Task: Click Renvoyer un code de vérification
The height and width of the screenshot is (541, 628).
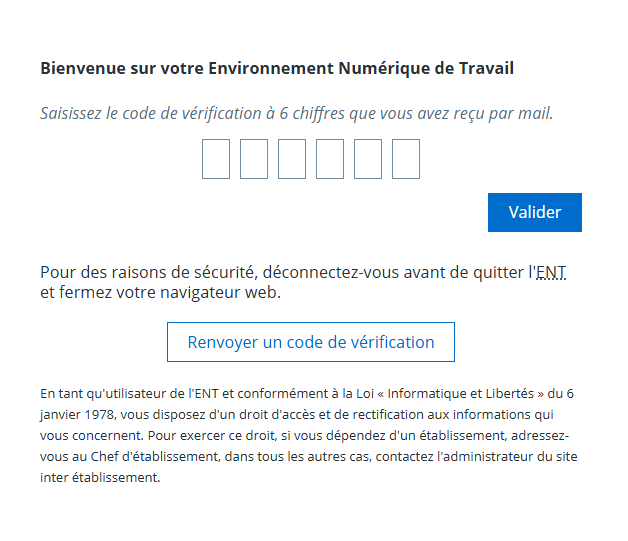Action: [x=311, y=342]
